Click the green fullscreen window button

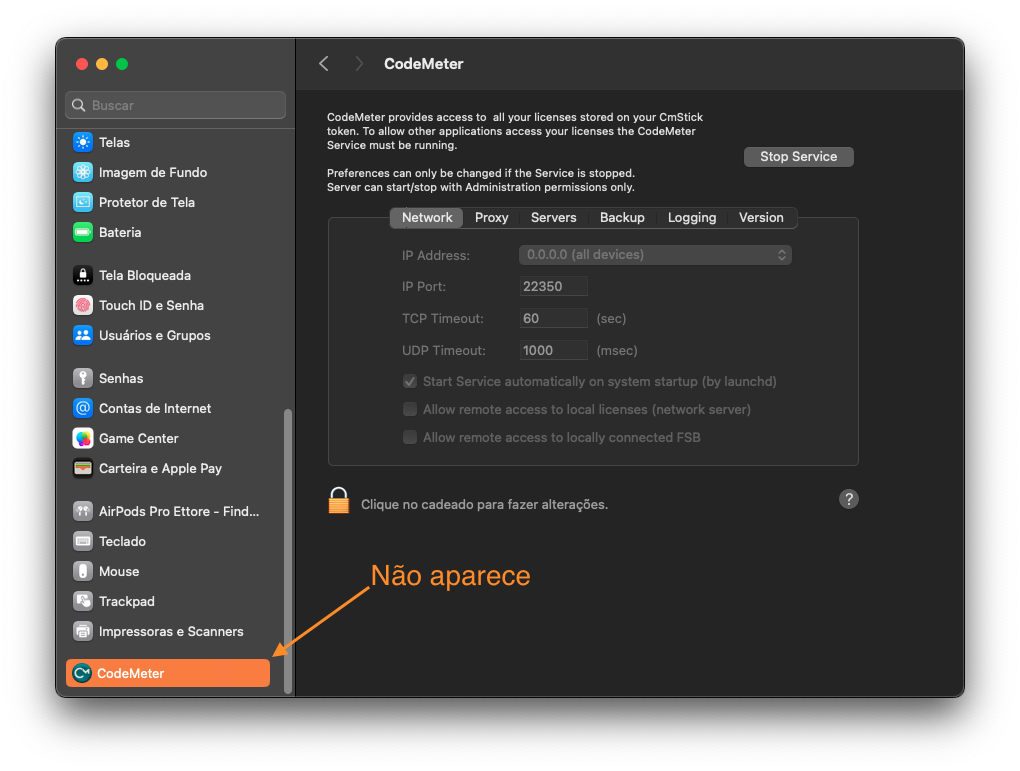click(122, 64)
